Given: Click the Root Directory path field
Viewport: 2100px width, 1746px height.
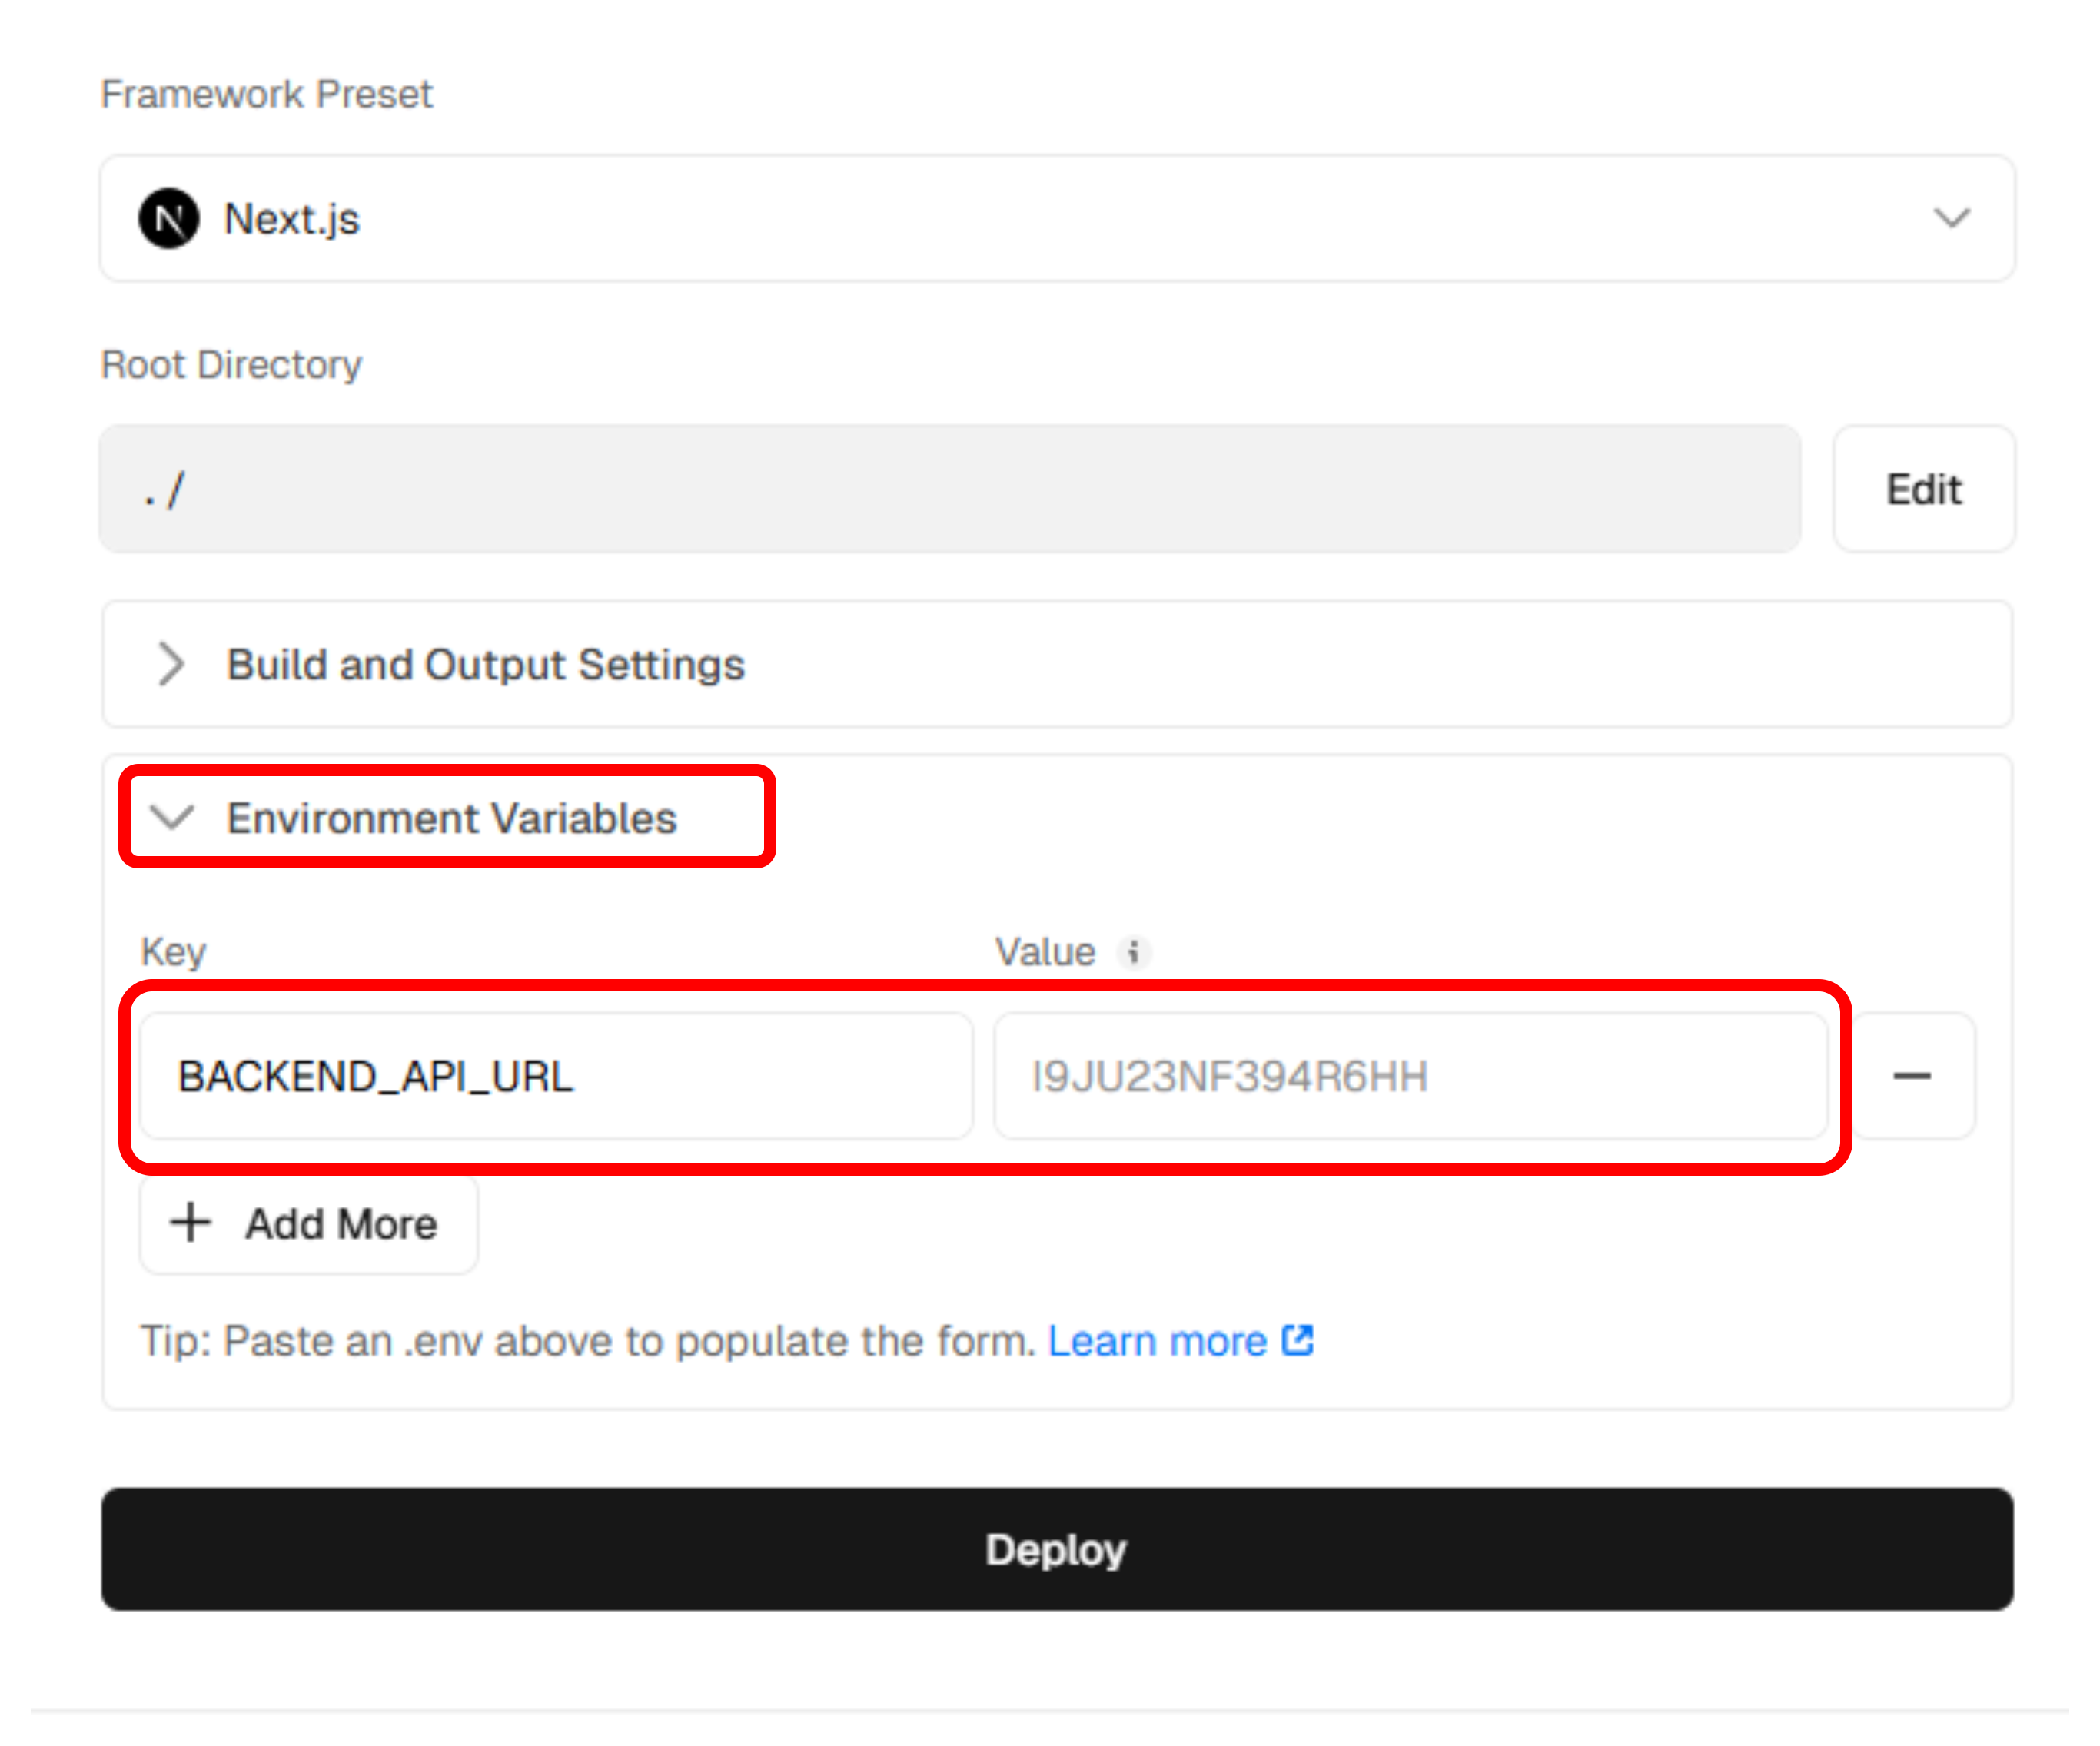Looking at the screenshot, I should pyautogui.click(x=949, y=489).
